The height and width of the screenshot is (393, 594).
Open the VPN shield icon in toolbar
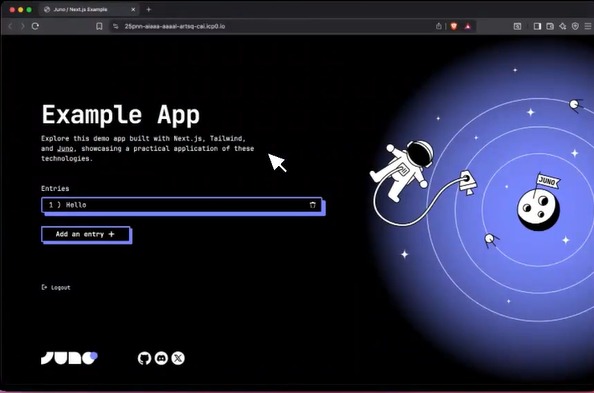(575, 26)
